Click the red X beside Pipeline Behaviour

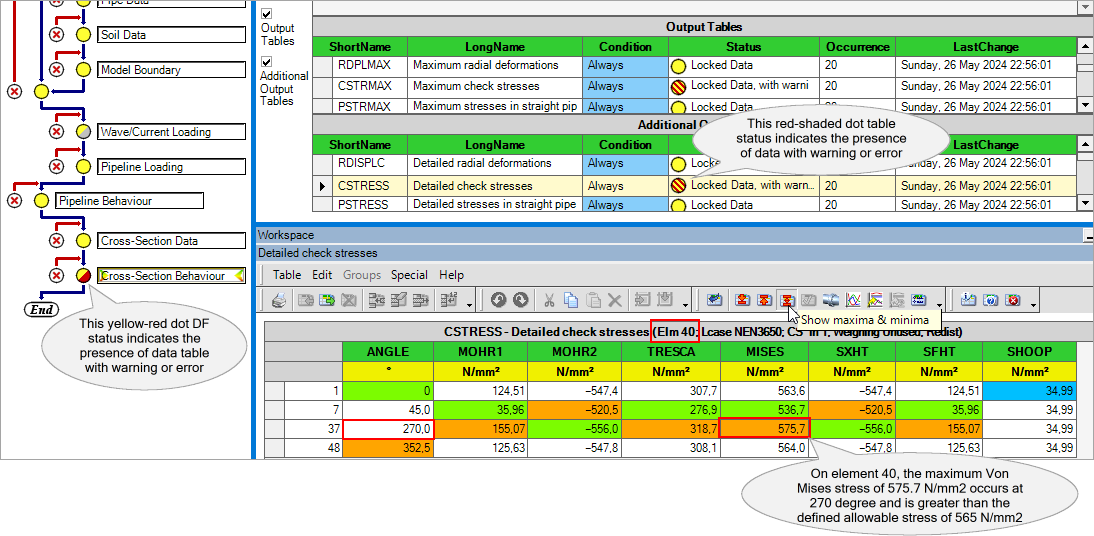pos(14,201)
